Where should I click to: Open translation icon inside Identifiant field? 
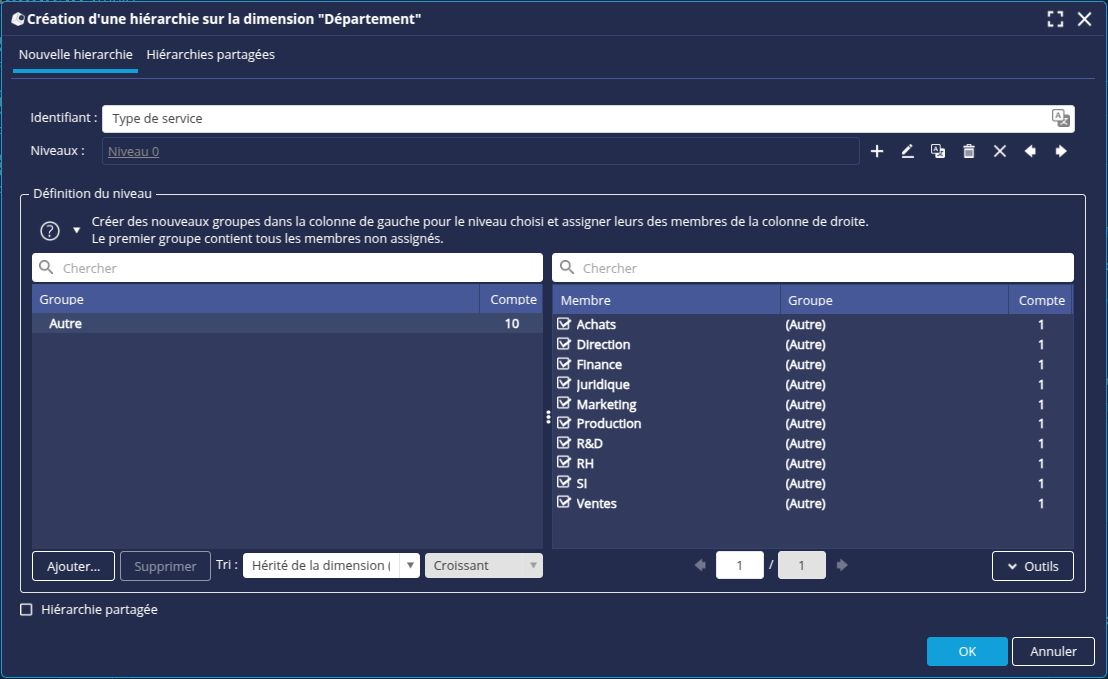(x=1060, y=118)
